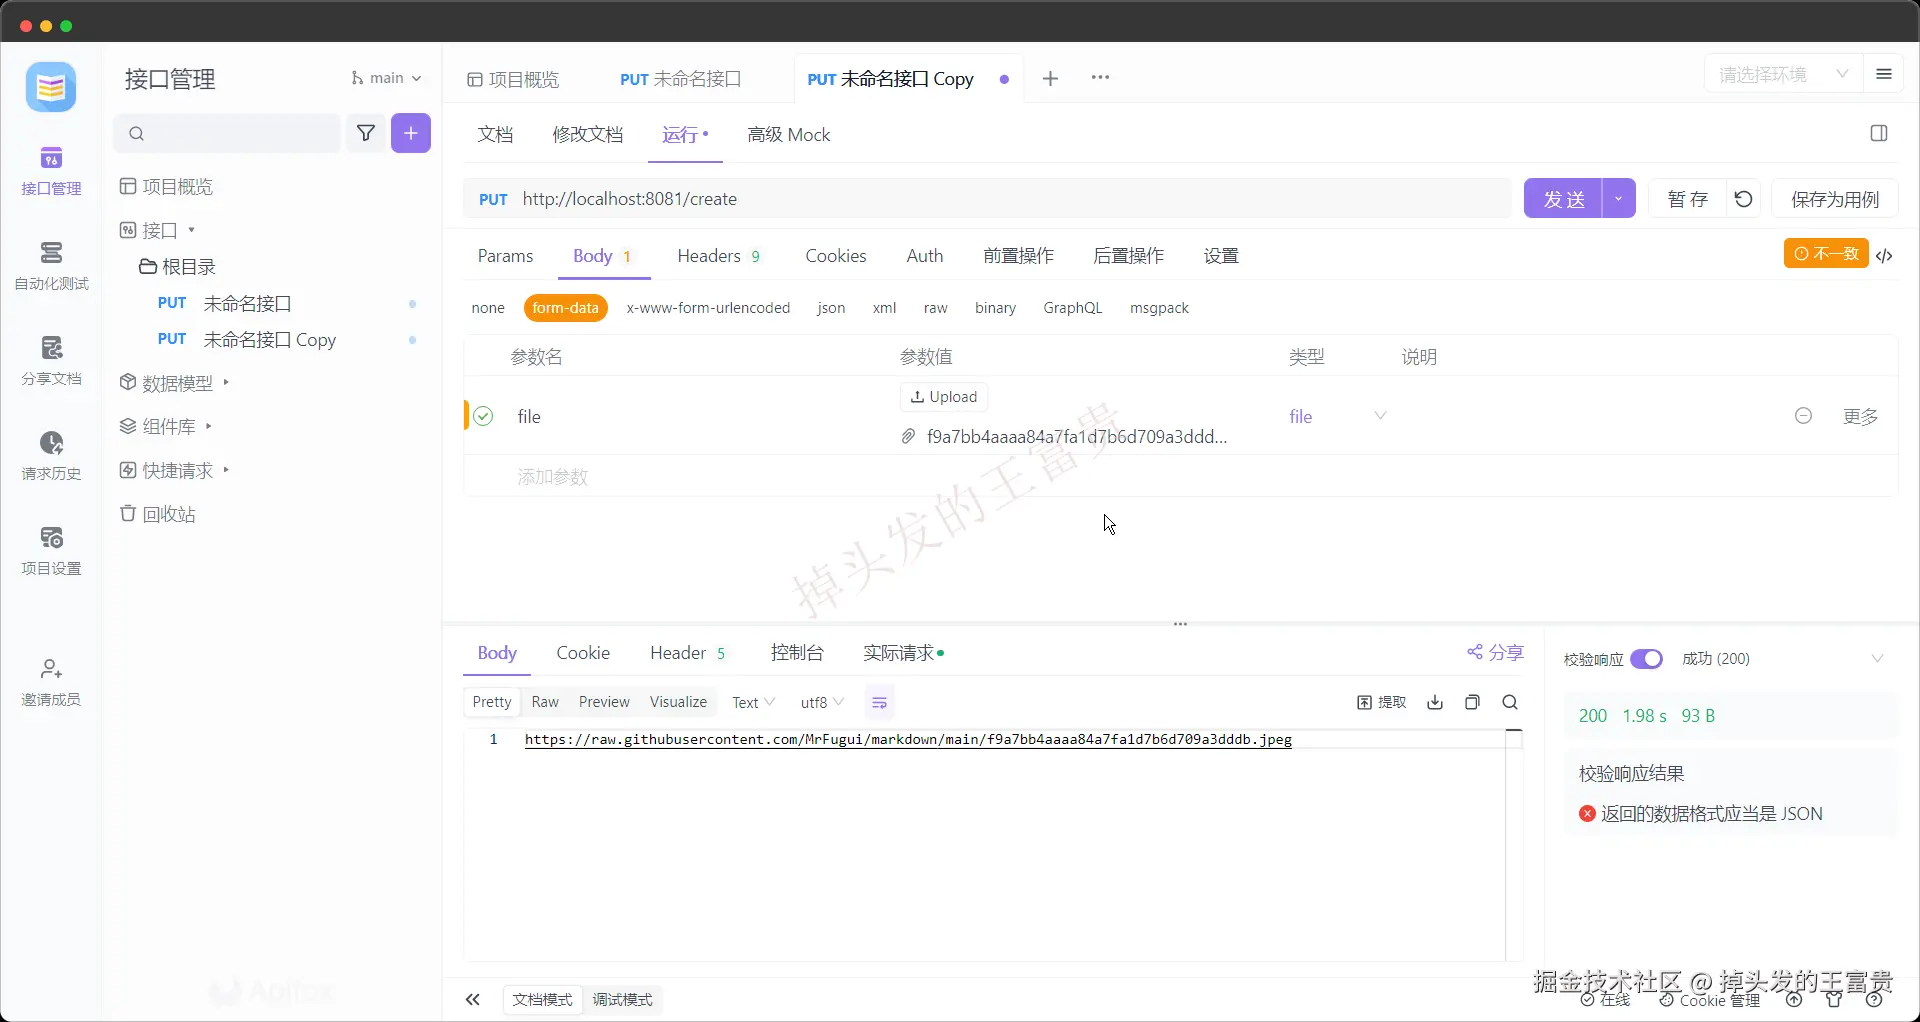Open the returned githubusercontent image URL
The image size is (1920, 1022).
click(x=908, y=740)
